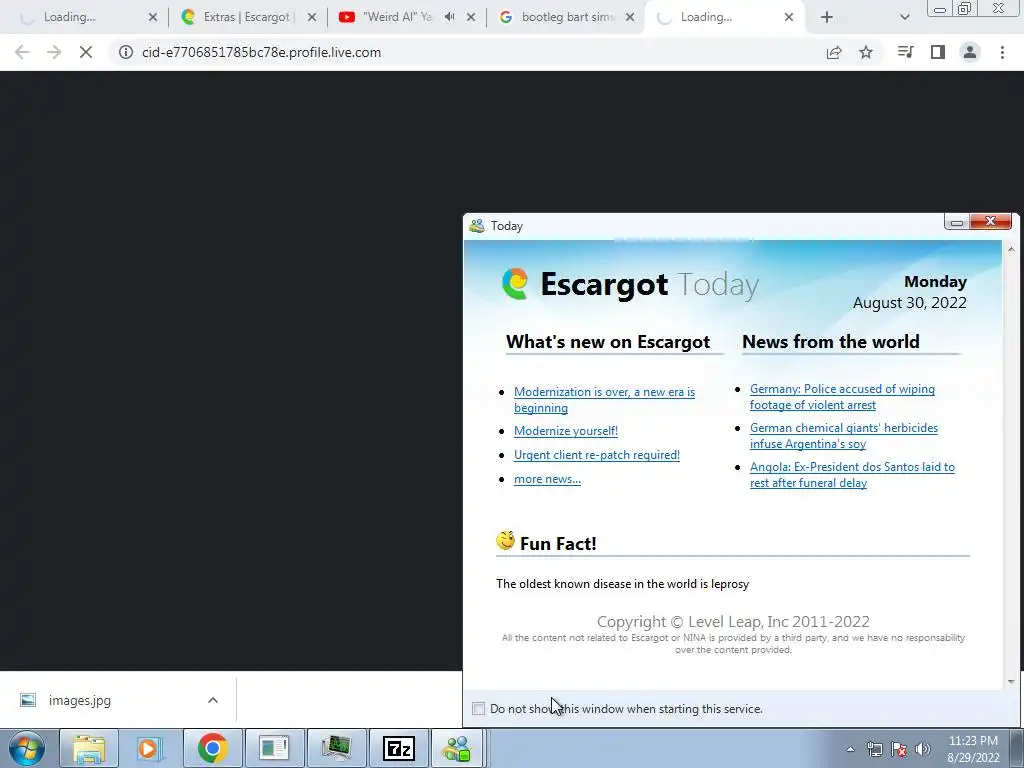Image resolution: width=1024 pixels, height=768 pixels.
Task: Open link Modernization is over, a new era
Action: click(604, 400)
